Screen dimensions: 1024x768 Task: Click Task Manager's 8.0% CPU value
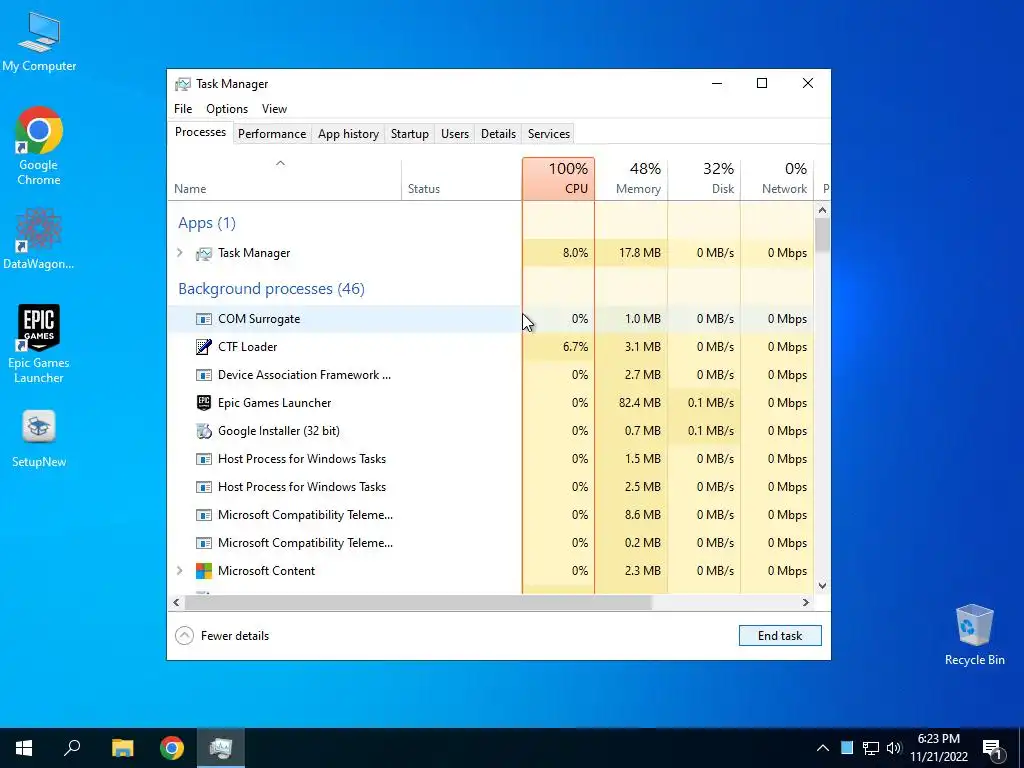(x=575, y=253)
